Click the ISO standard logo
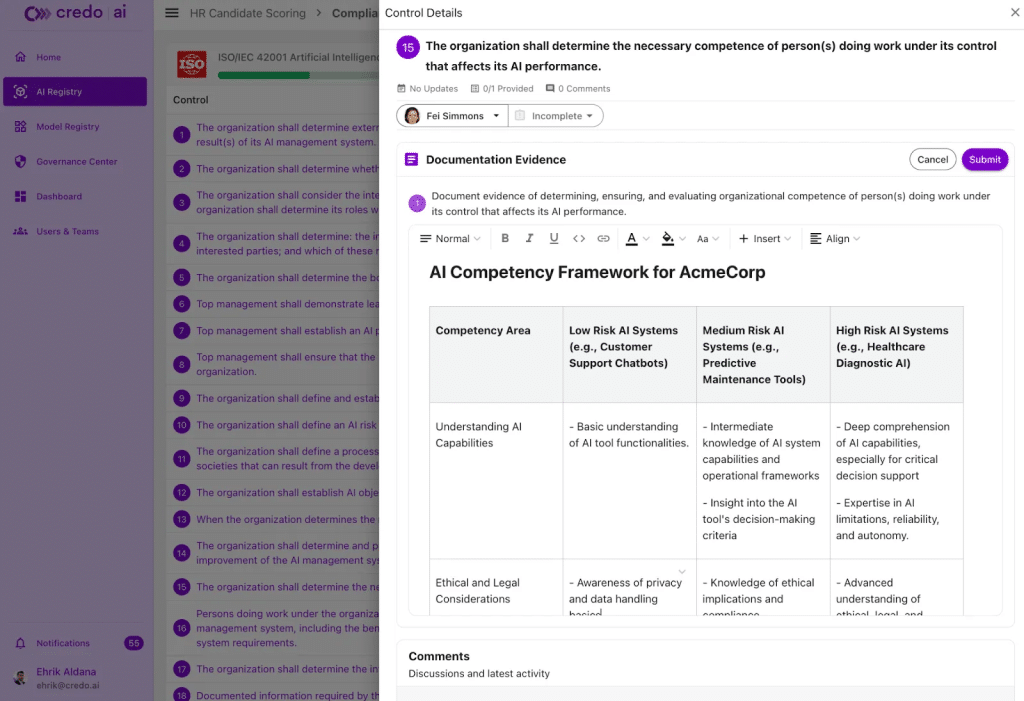The width and height of the screenshot is (1024, 701). (x=192, y=64)
